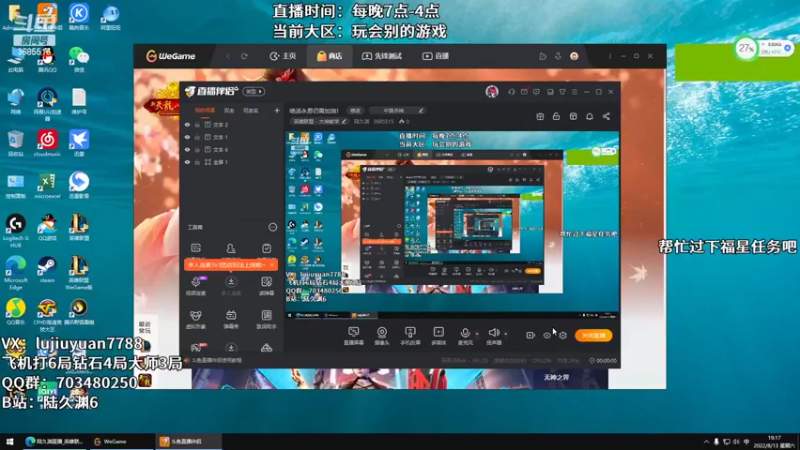Add 手机投屏 phone casting source

410,336
